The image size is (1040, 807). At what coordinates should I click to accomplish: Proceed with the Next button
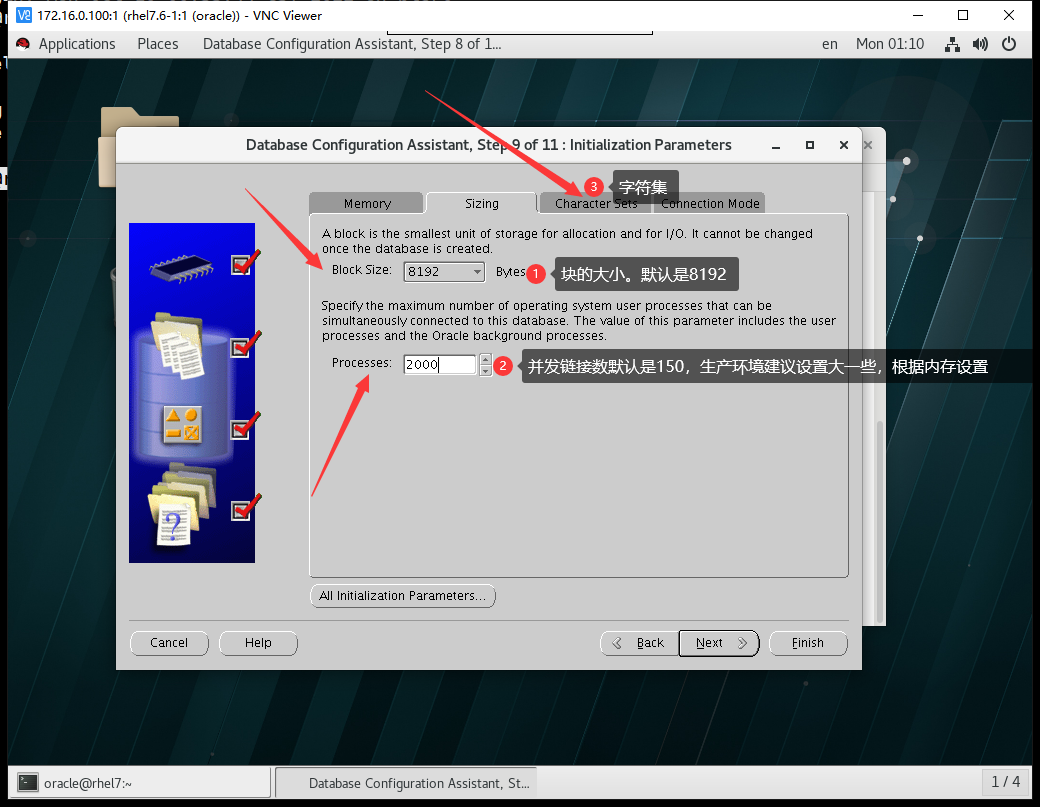[719, 643]
